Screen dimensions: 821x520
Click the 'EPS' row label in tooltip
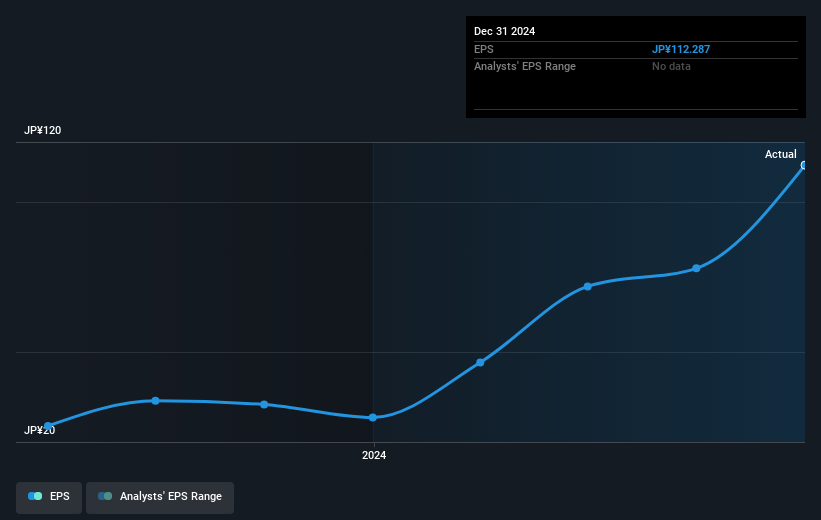tap(483, 49)
